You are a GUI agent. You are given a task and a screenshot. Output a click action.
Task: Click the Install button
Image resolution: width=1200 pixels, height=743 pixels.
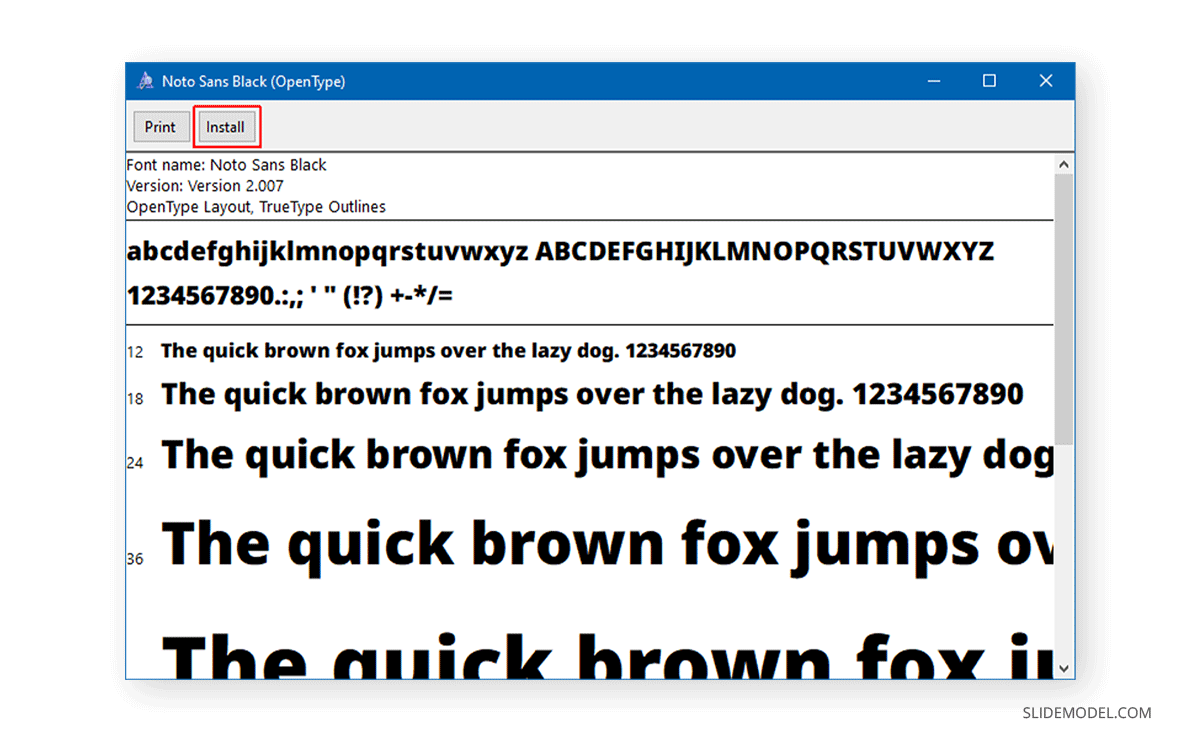[x=226, y=127]
